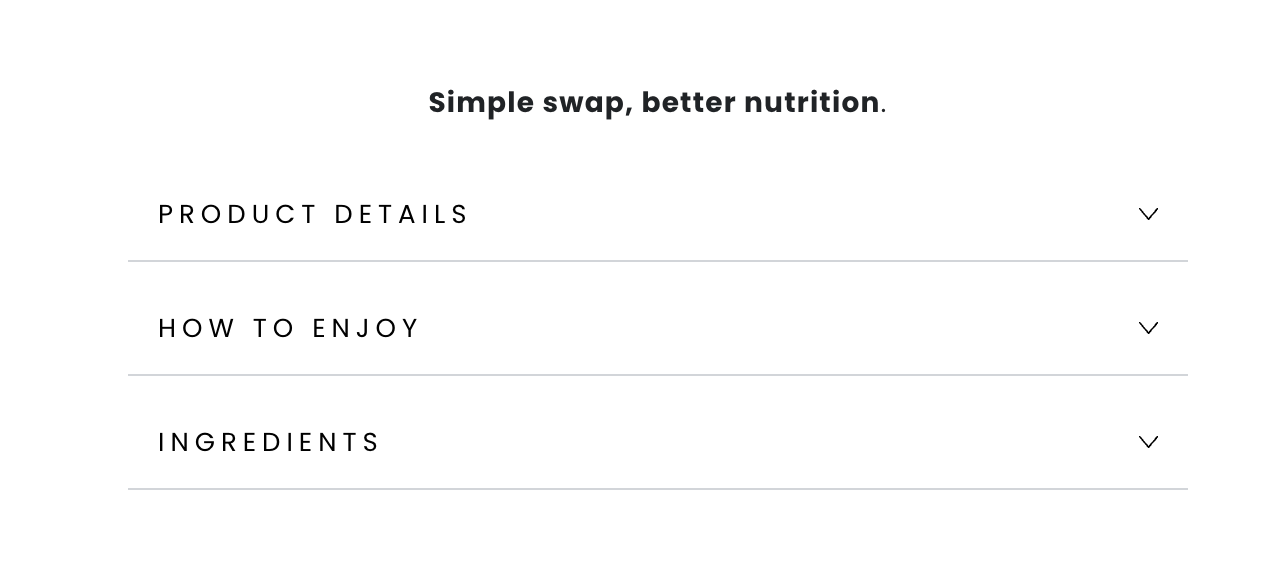1278x588 pixels.
Task: Select the "HOW TO ENJOY" label text
Action: 289,329
